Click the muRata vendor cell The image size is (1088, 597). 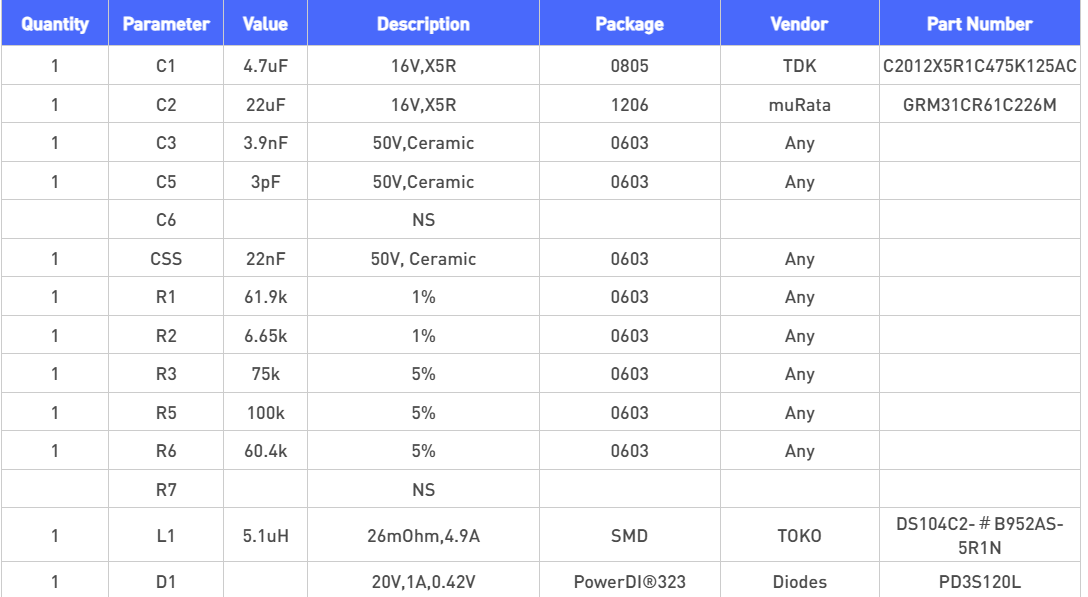pyautogui.click(x=799, y=105)
